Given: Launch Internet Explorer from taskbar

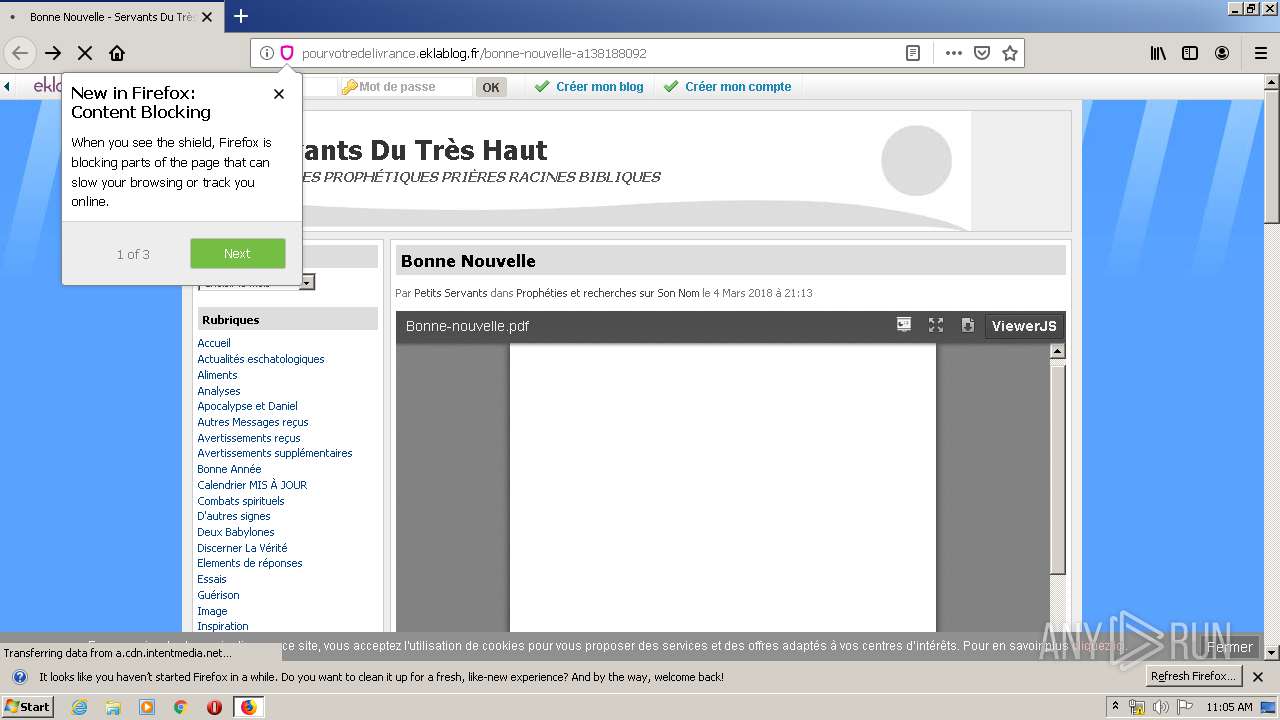Looking at the screenshot, I should pos(80,707).
